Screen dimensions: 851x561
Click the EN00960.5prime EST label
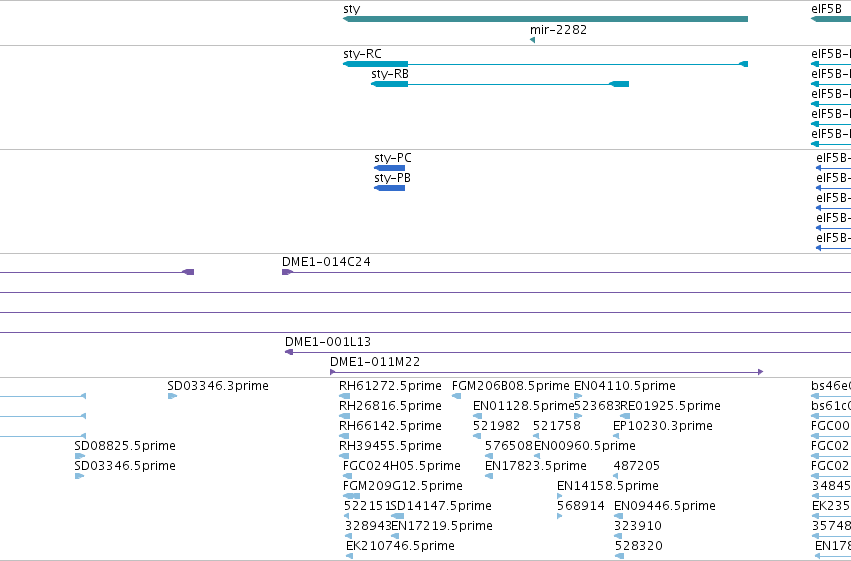click(x=585, y=446)
